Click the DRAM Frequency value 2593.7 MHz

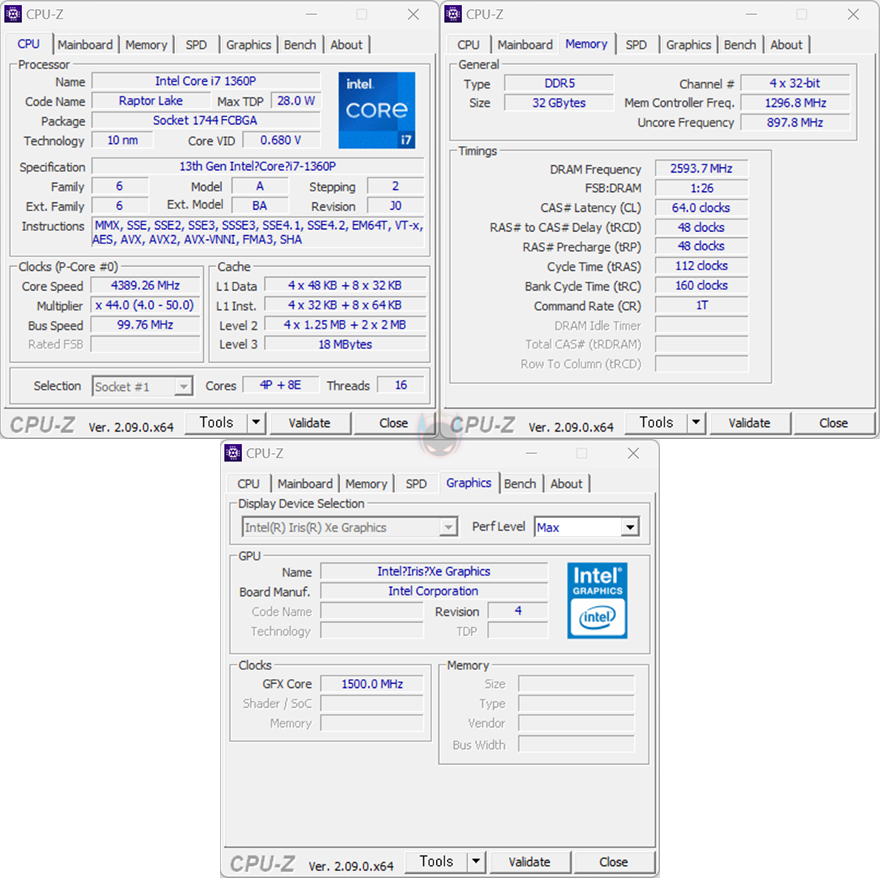(x=702, y=168)
